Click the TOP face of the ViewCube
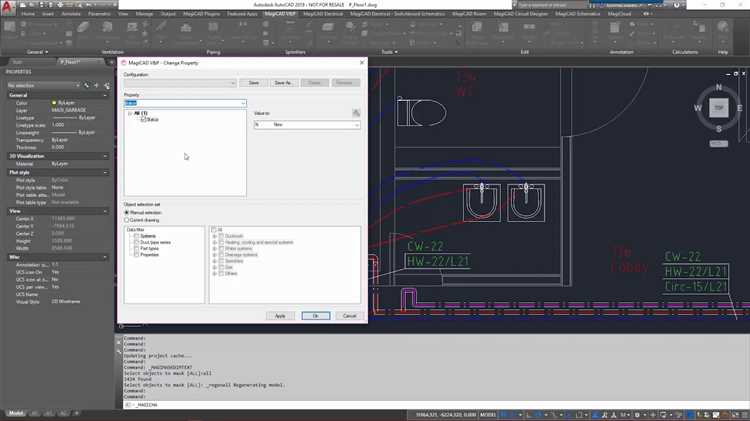This screenshot has height=421, width=750. [x=718, y=108]
